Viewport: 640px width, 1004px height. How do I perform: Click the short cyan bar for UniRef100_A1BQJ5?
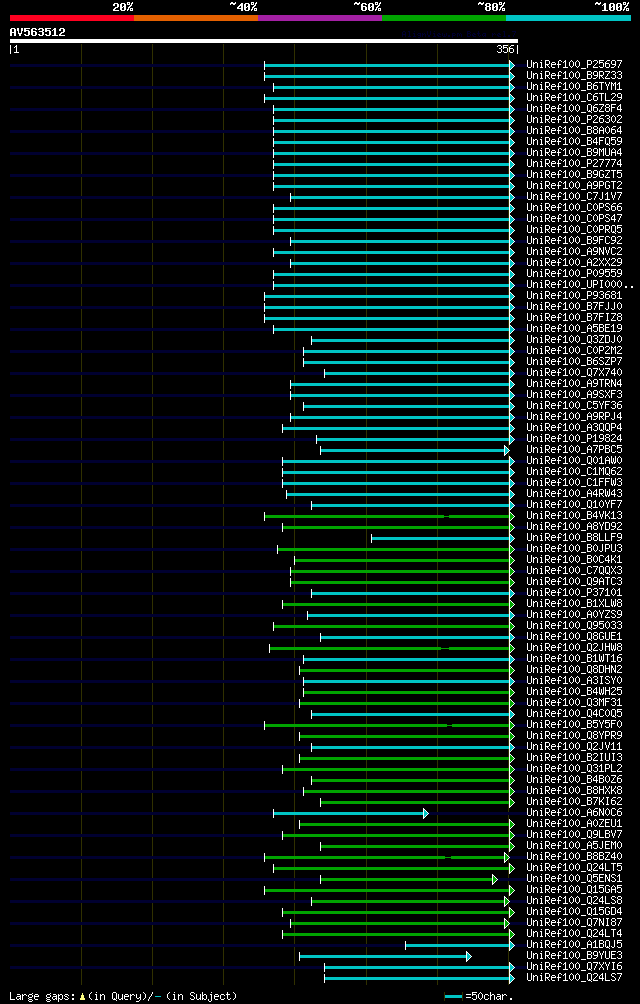click(460, 945)
